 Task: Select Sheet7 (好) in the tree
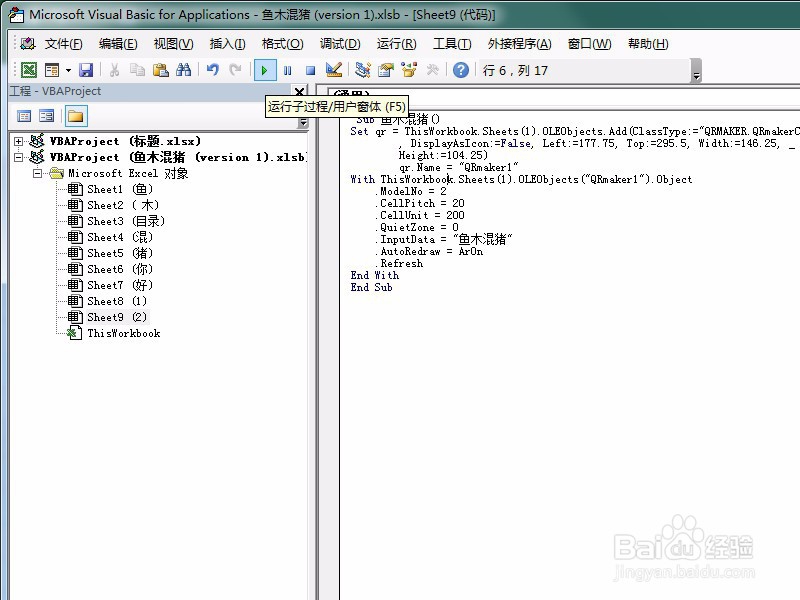click(x=120, y=285)
